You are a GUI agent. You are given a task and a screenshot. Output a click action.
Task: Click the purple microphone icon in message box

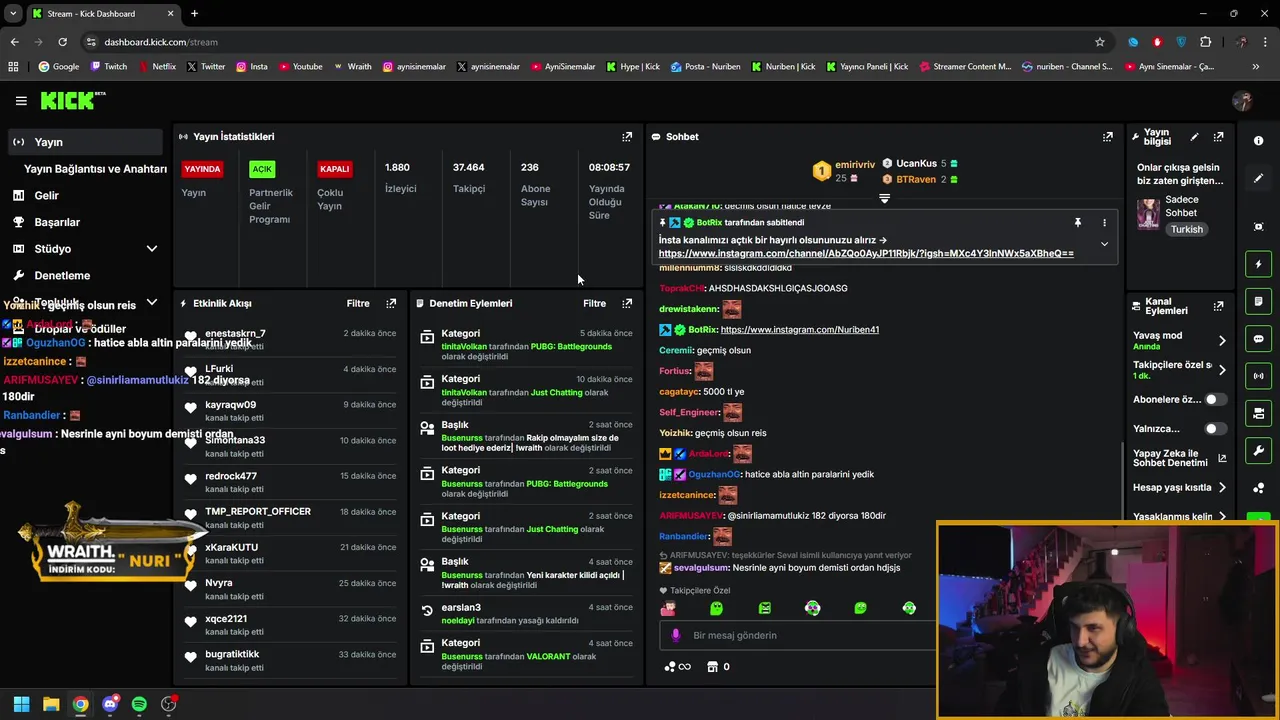click(676, 635)
